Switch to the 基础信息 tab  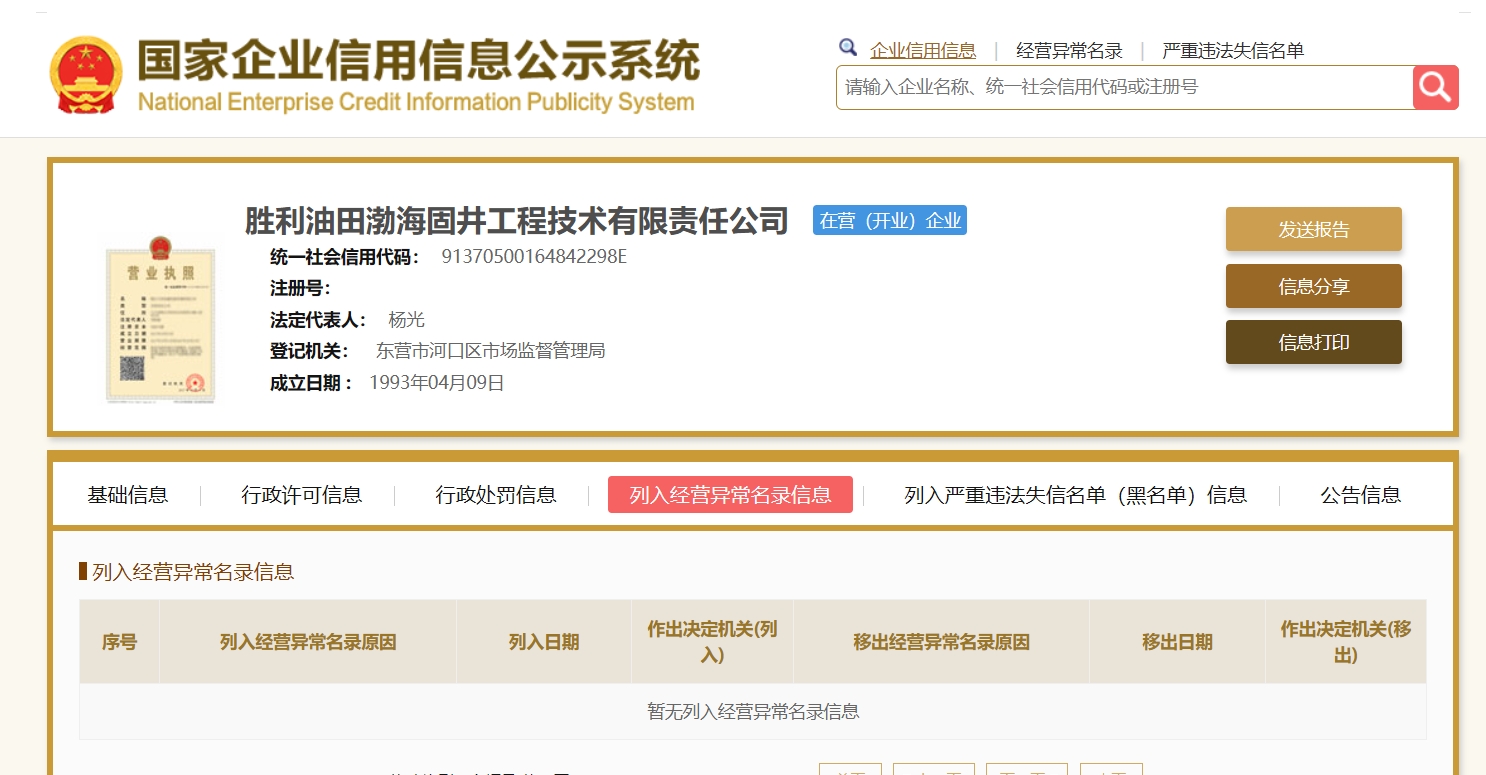click(128, 495)
